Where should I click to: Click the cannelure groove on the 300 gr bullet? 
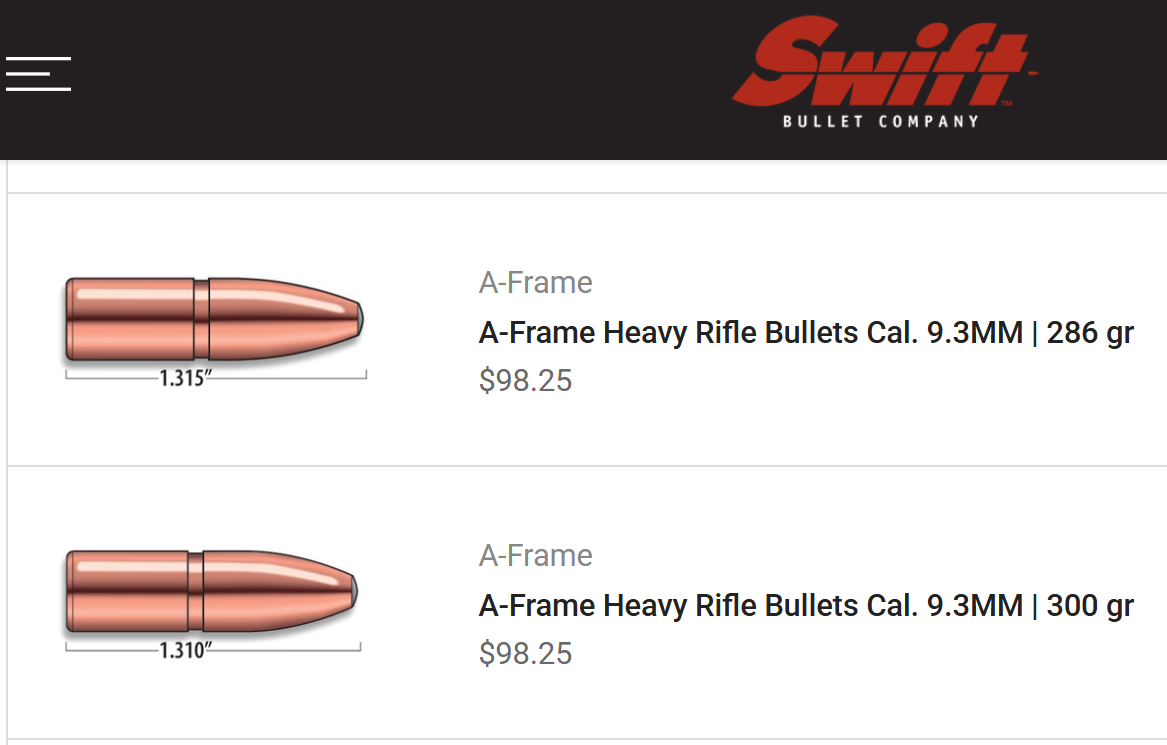coord(196,592)
